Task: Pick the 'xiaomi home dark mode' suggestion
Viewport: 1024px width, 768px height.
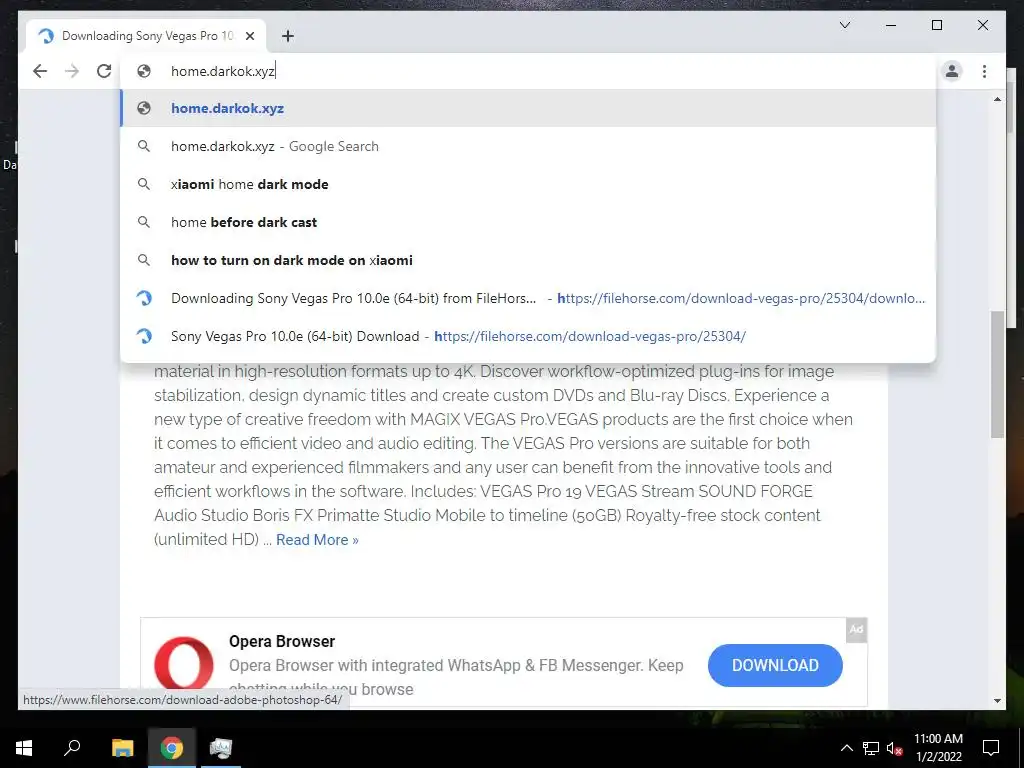Action: 528,184
